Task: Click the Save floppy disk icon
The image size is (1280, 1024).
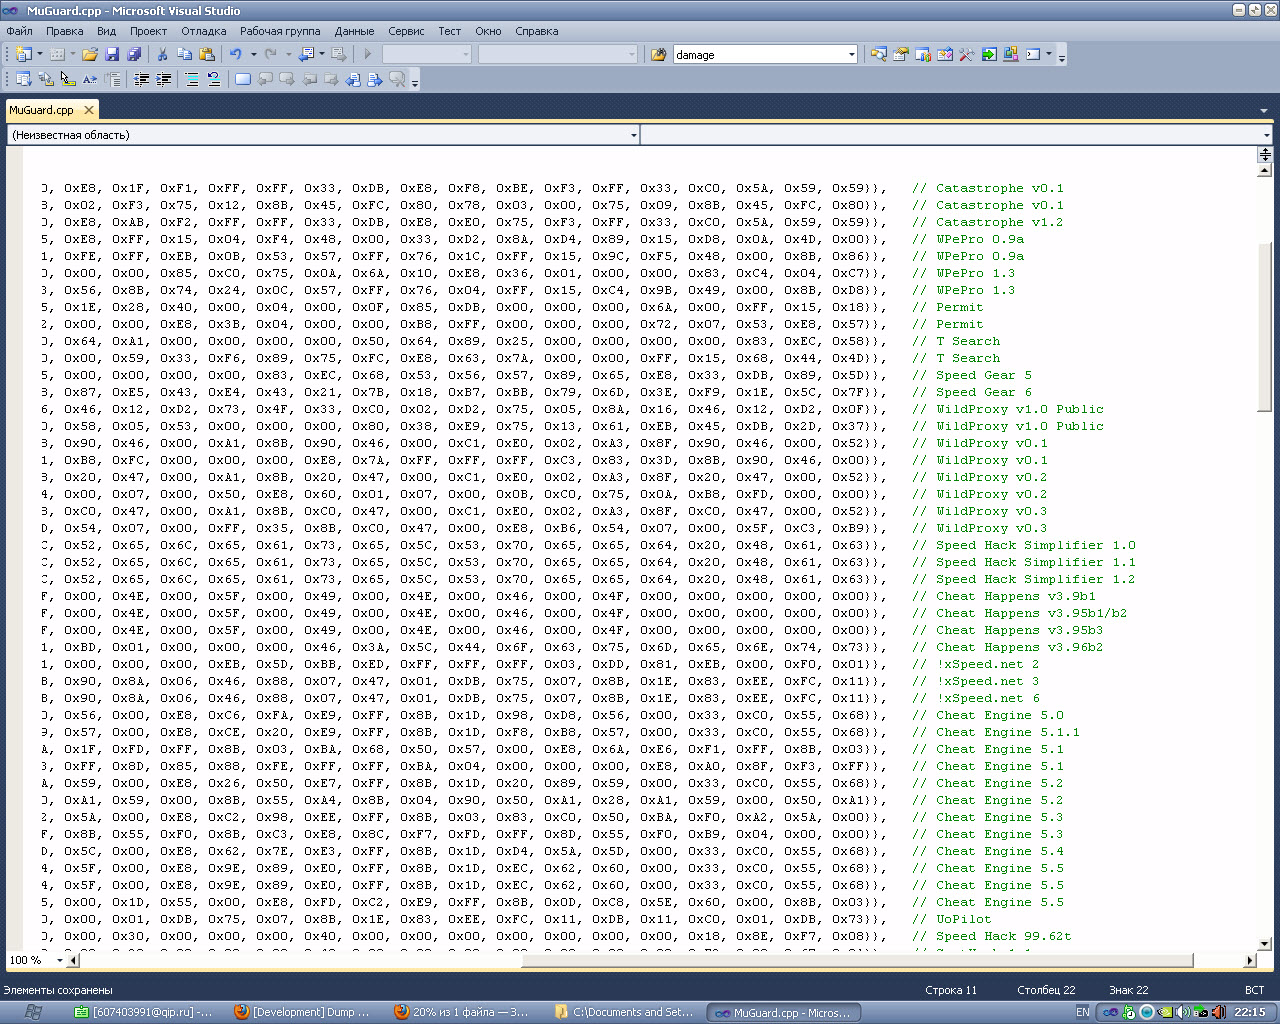Action: [x=112, y=54]
